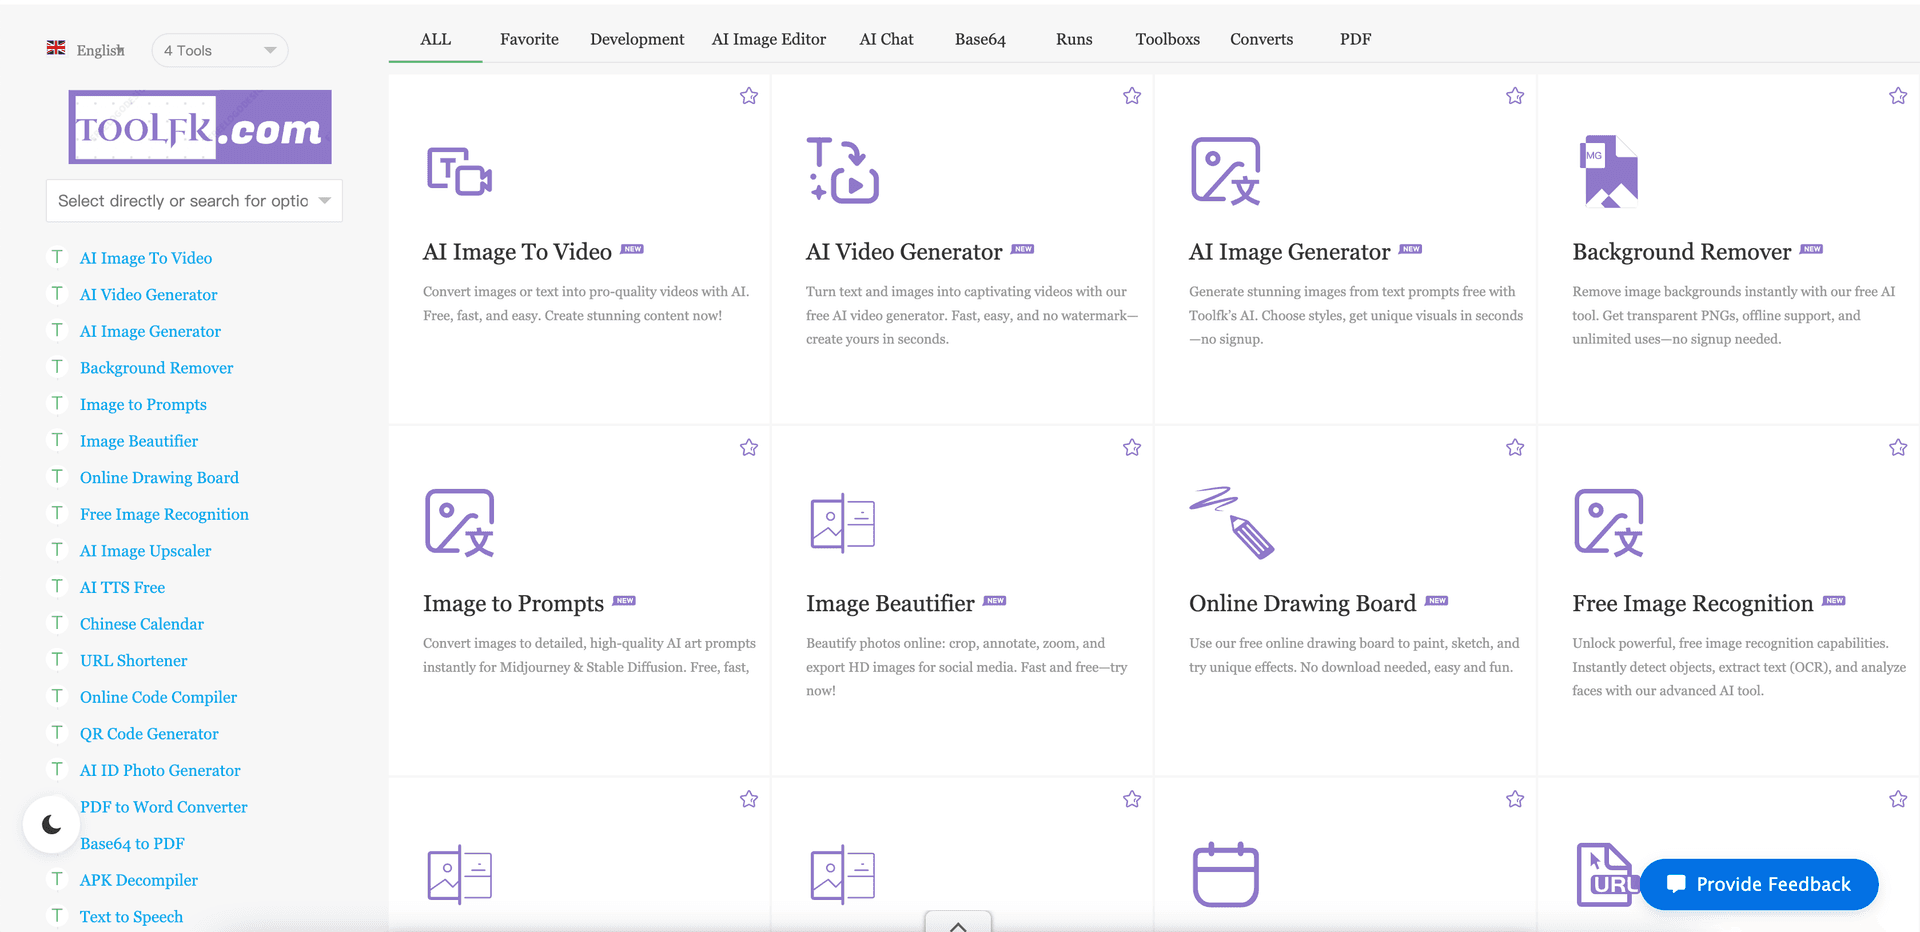Open the tool search select box
Screen dimensions: 1920x932
194,201
